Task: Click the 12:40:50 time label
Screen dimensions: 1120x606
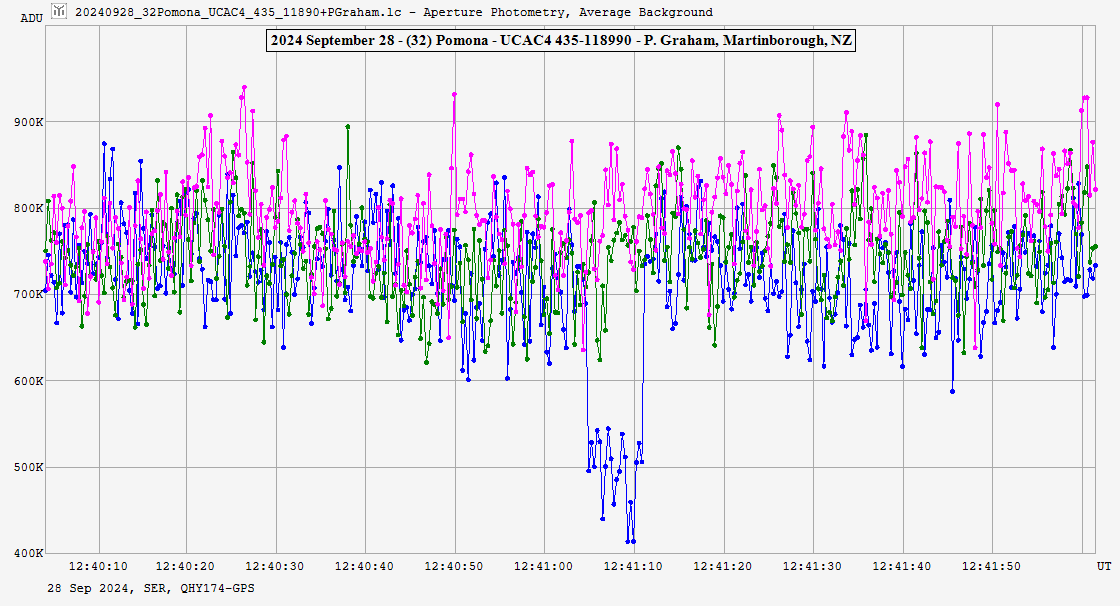Action: (454, 566)
